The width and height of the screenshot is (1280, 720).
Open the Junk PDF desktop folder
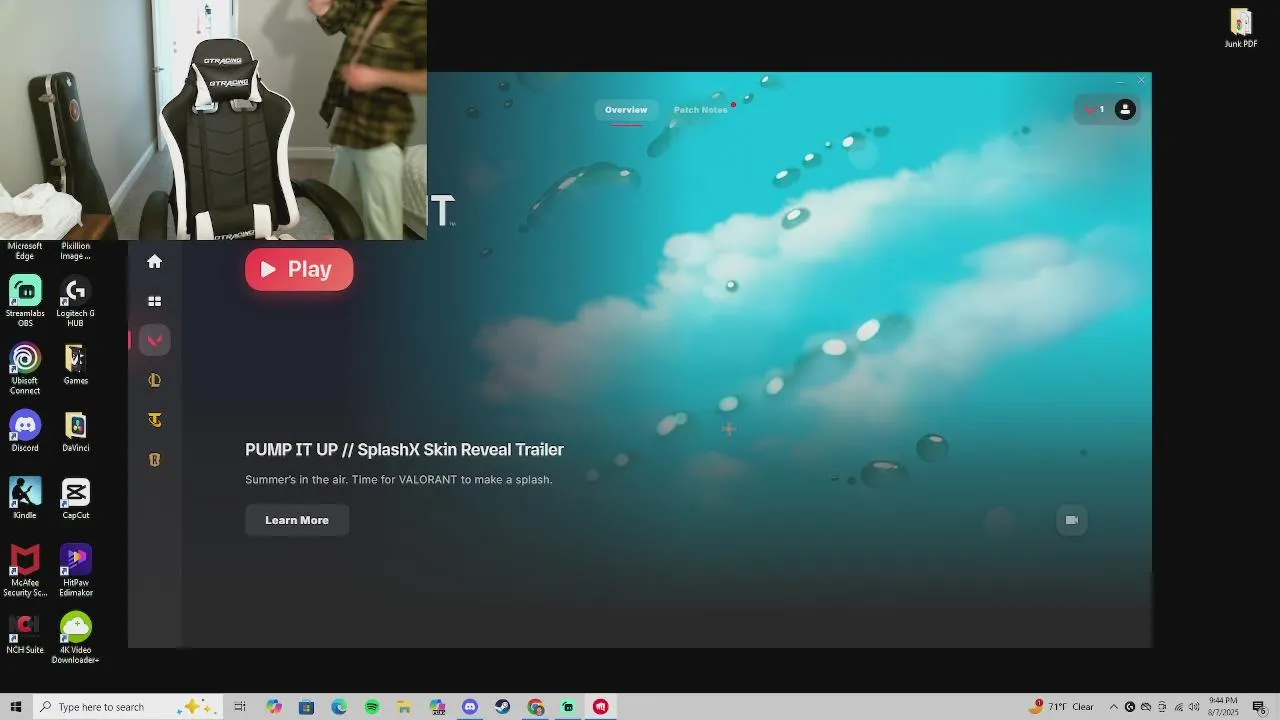1241,28
